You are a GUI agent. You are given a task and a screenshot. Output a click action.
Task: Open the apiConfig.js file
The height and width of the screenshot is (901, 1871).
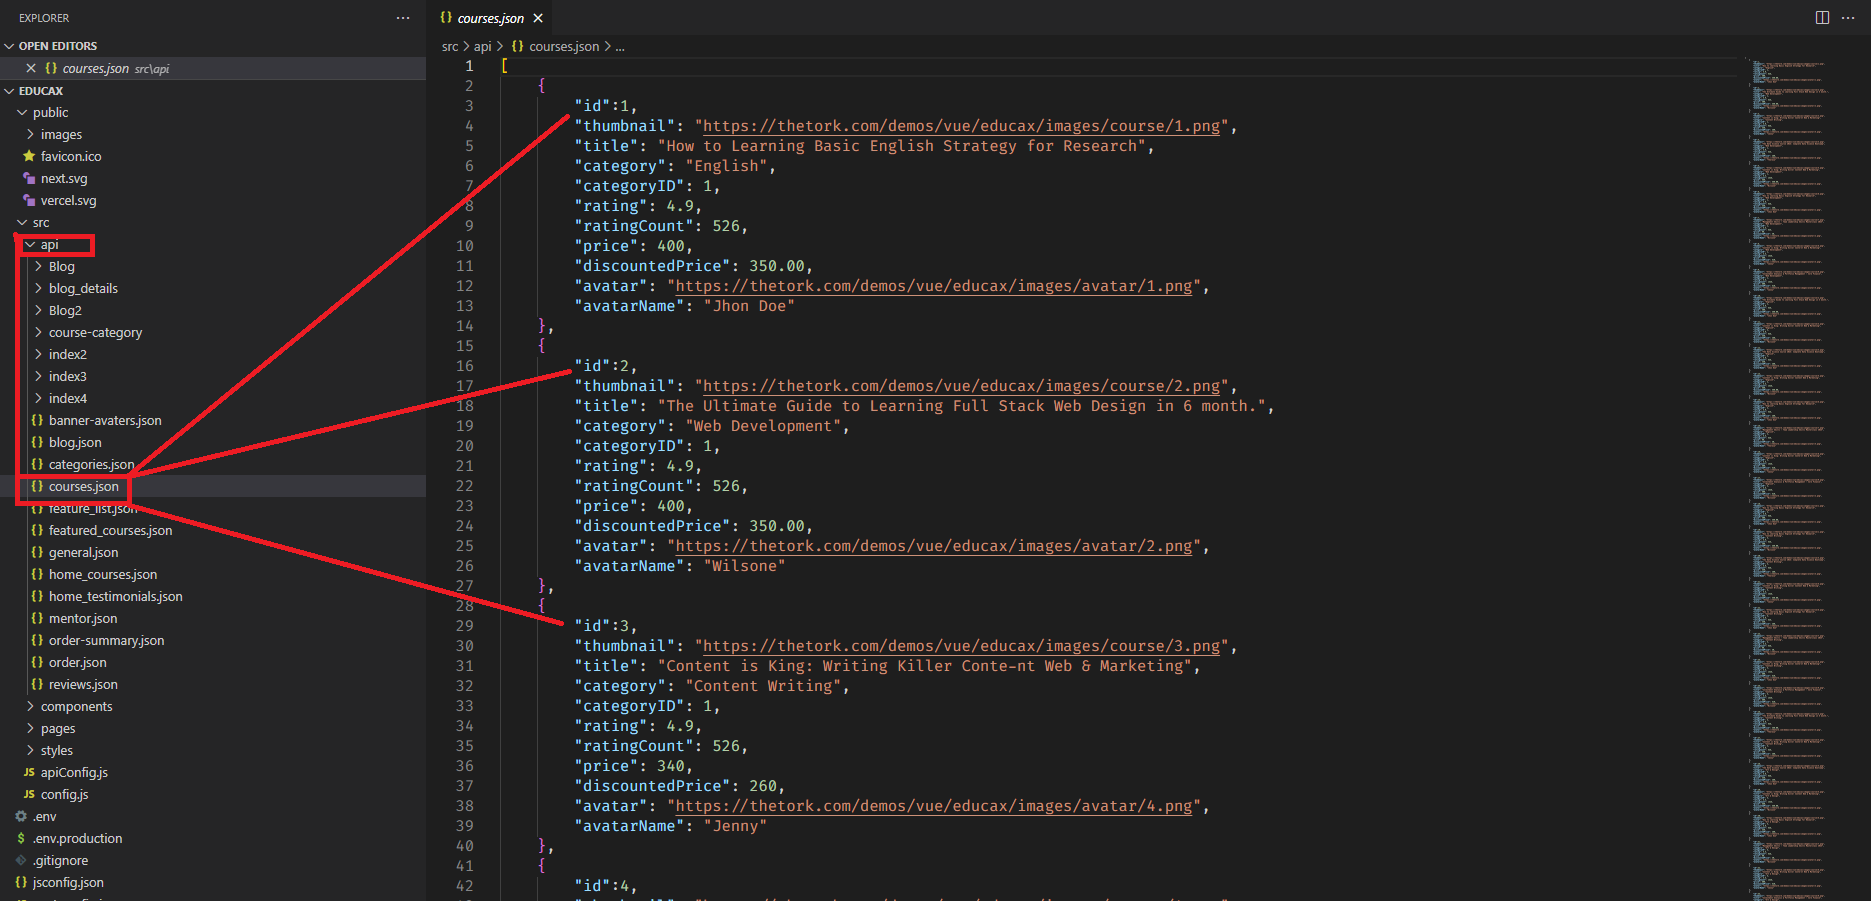coord(74,772)
